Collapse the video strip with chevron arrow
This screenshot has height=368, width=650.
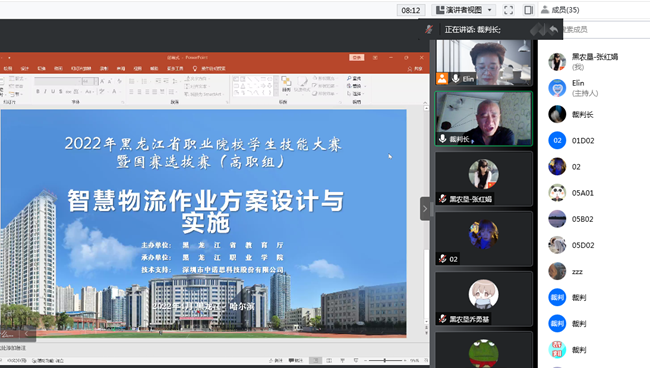click(x=425, y=208)
